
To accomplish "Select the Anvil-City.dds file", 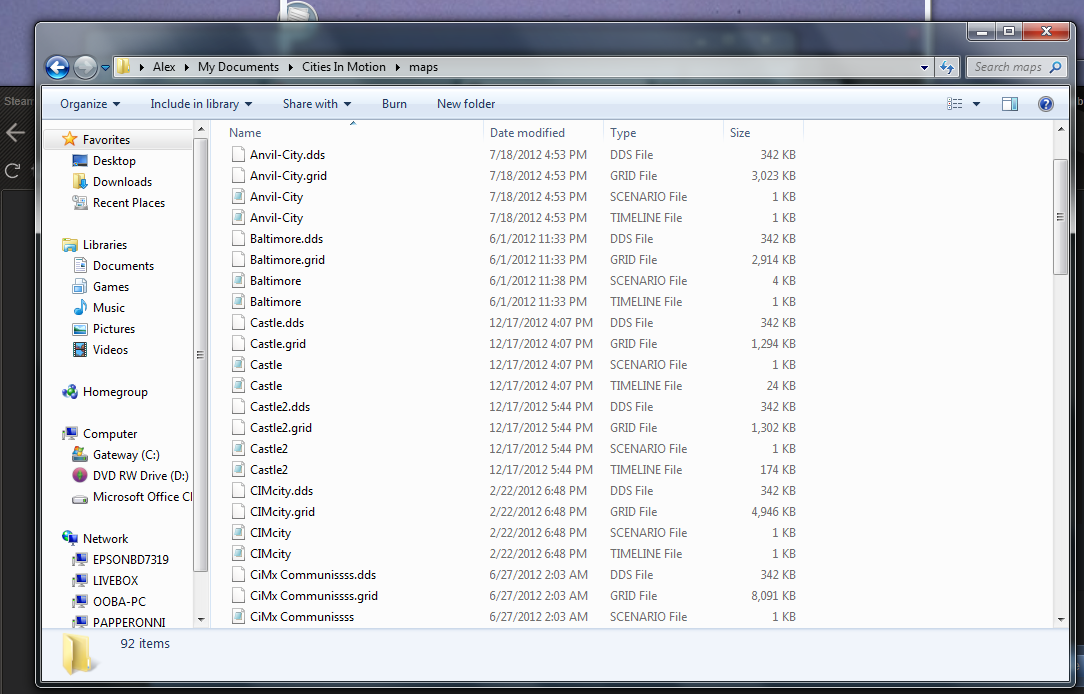I will 288,155.
